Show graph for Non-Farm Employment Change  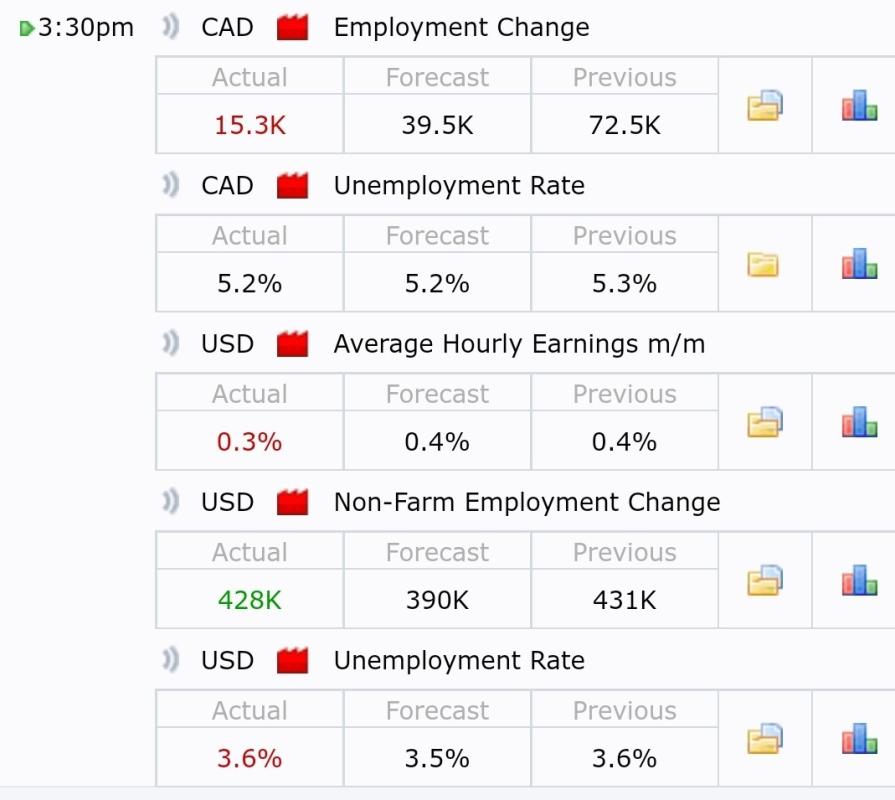click(x=859, y=580)
